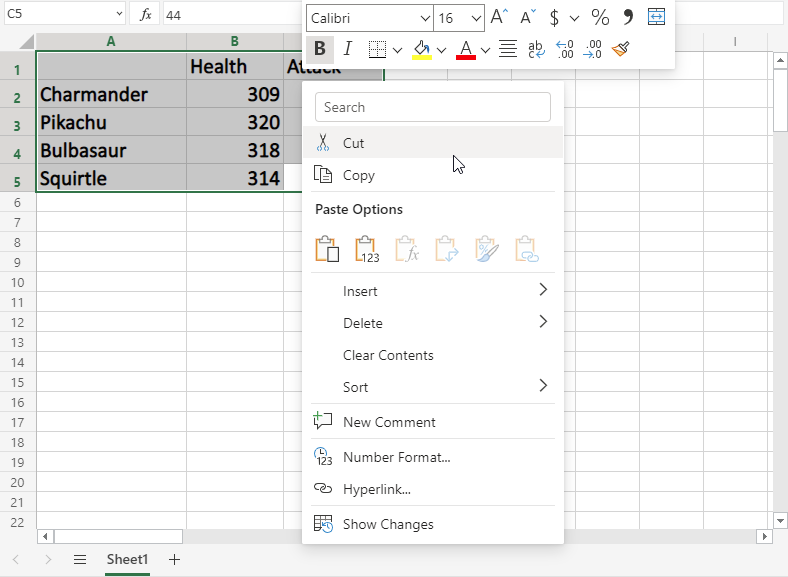
Task: Click the Format Painter brush icon
Action: click(x=620, y=49)
